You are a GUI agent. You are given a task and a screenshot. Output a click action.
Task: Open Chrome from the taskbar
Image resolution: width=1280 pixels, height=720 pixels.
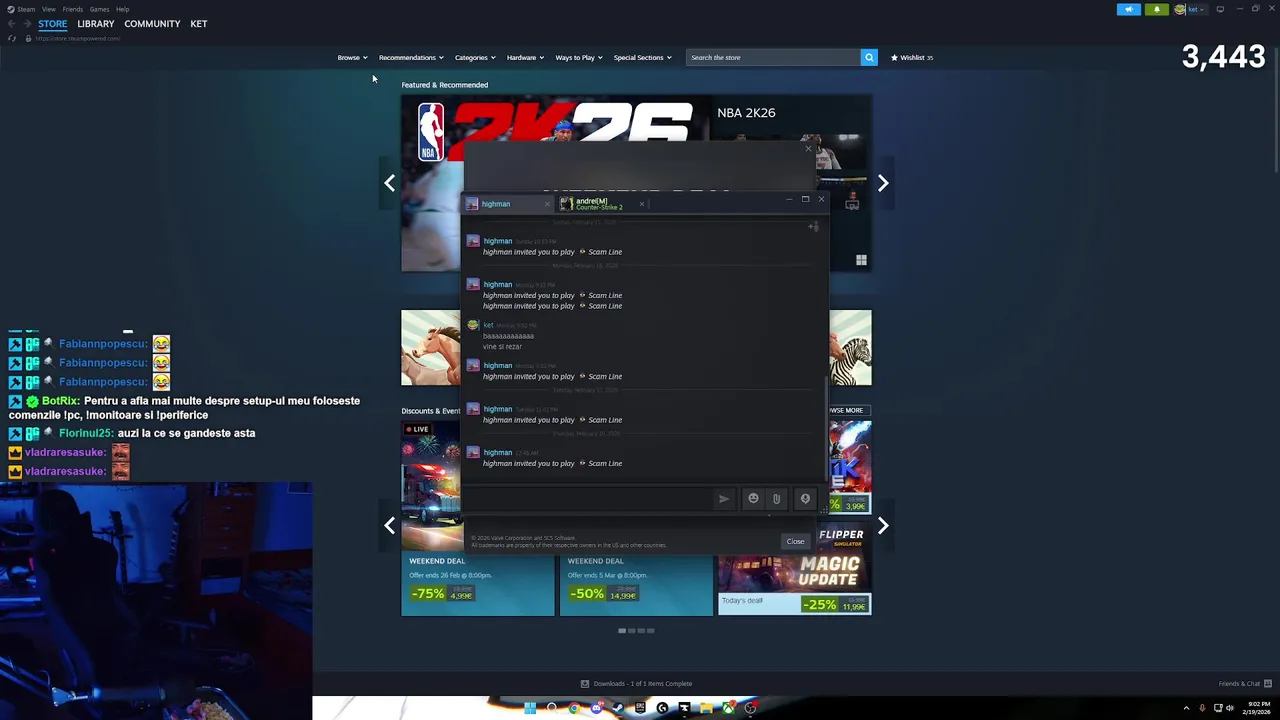coord(574,708)
